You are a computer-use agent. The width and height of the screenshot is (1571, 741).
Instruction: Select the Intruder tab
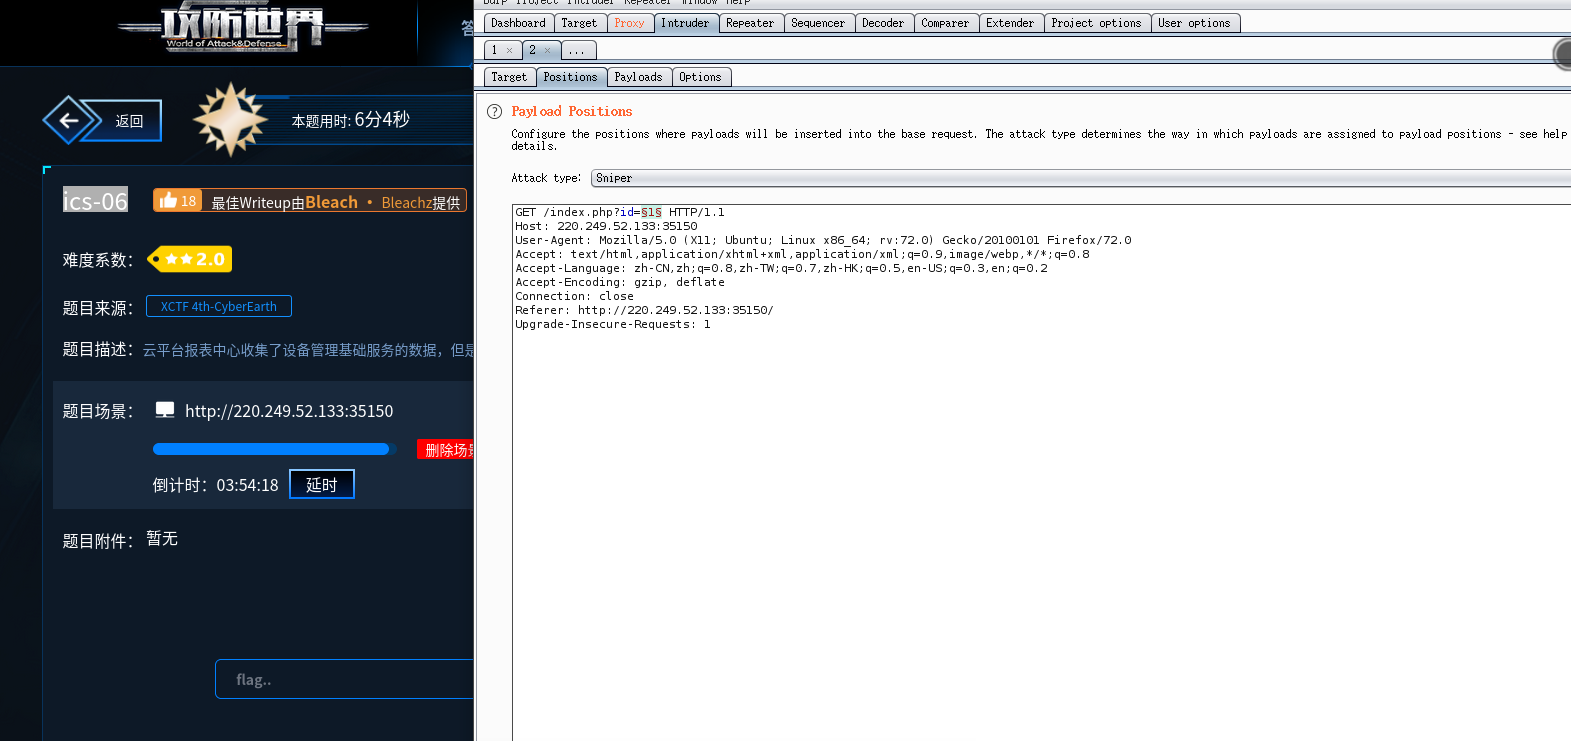685,23
